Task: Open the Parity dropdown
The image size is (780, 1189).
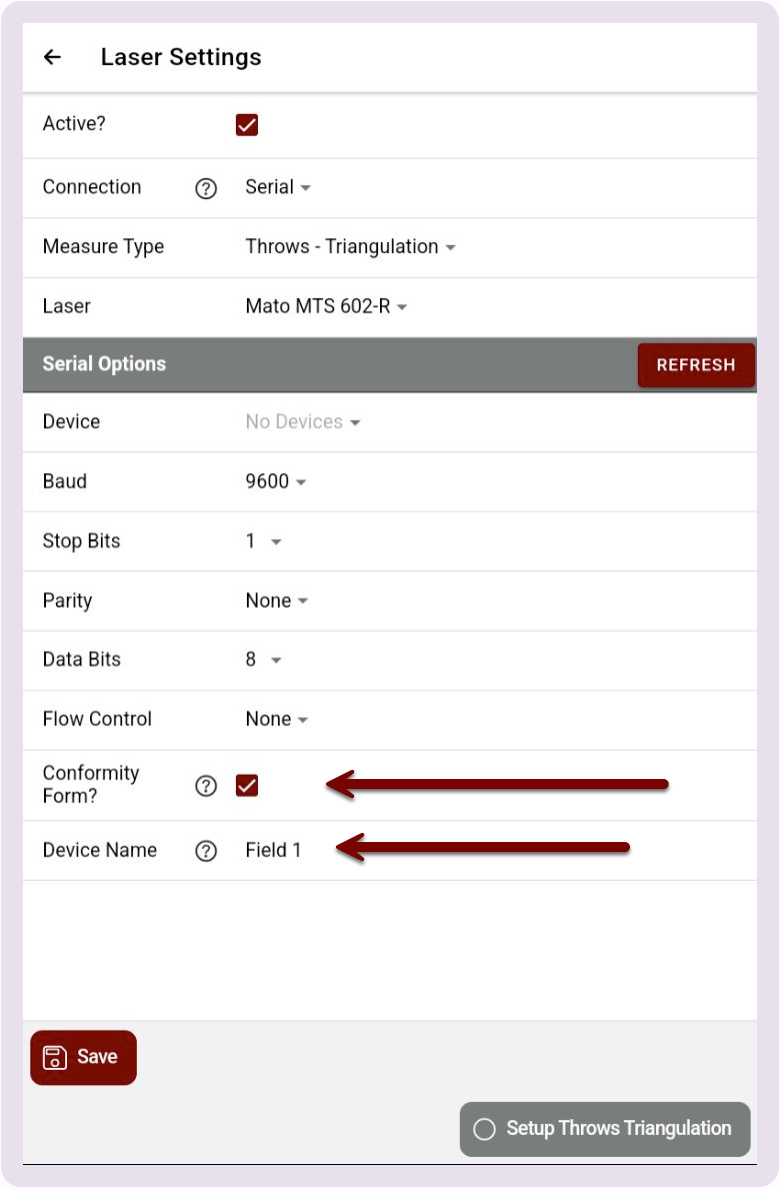Action: coord(277,601)
